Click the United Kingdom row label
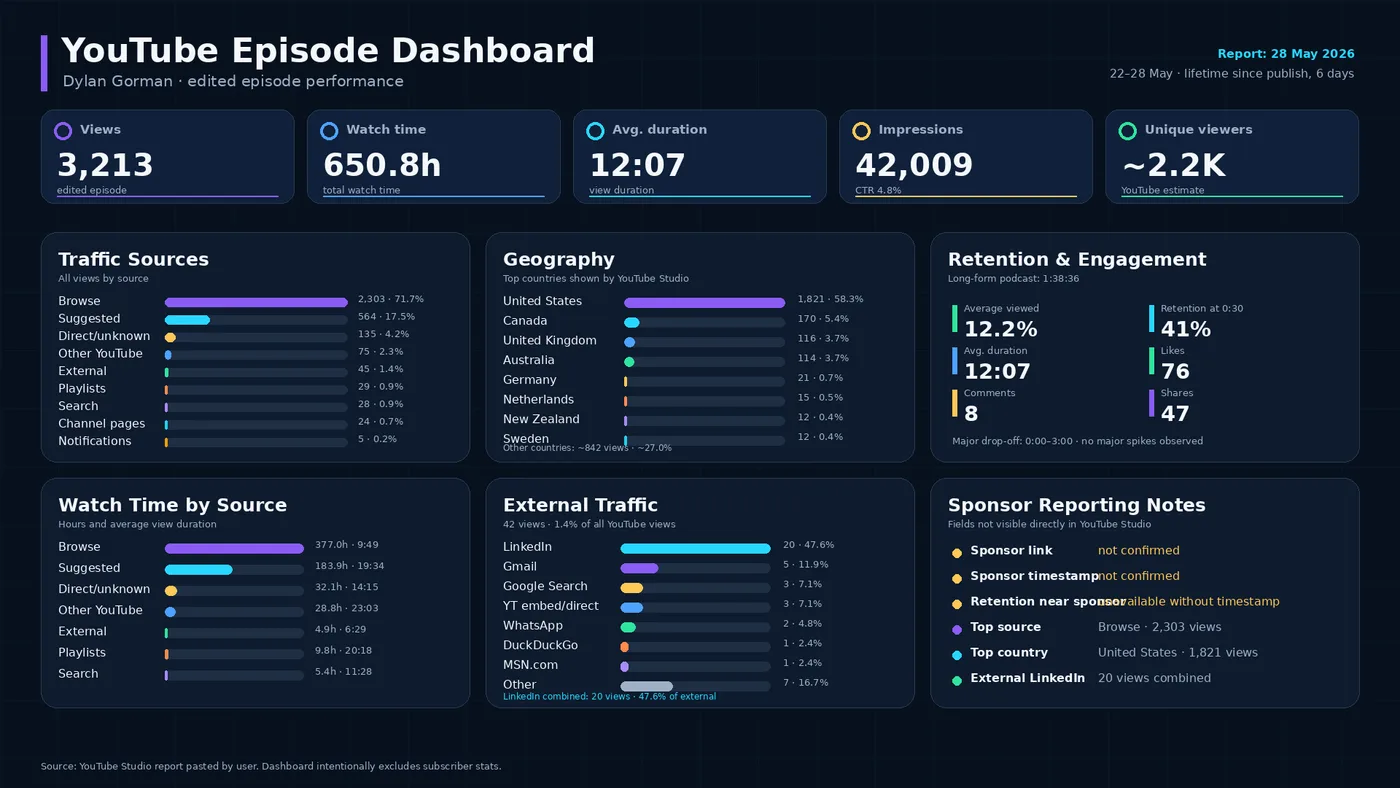1400x788 pixels. click(549, 341)
